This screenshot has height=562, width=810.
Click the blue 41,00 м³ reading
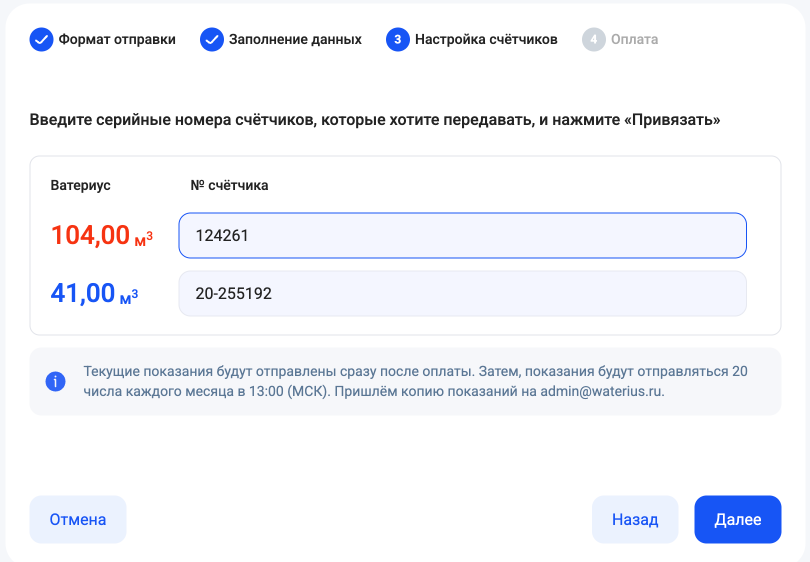(x=94, y=294)
